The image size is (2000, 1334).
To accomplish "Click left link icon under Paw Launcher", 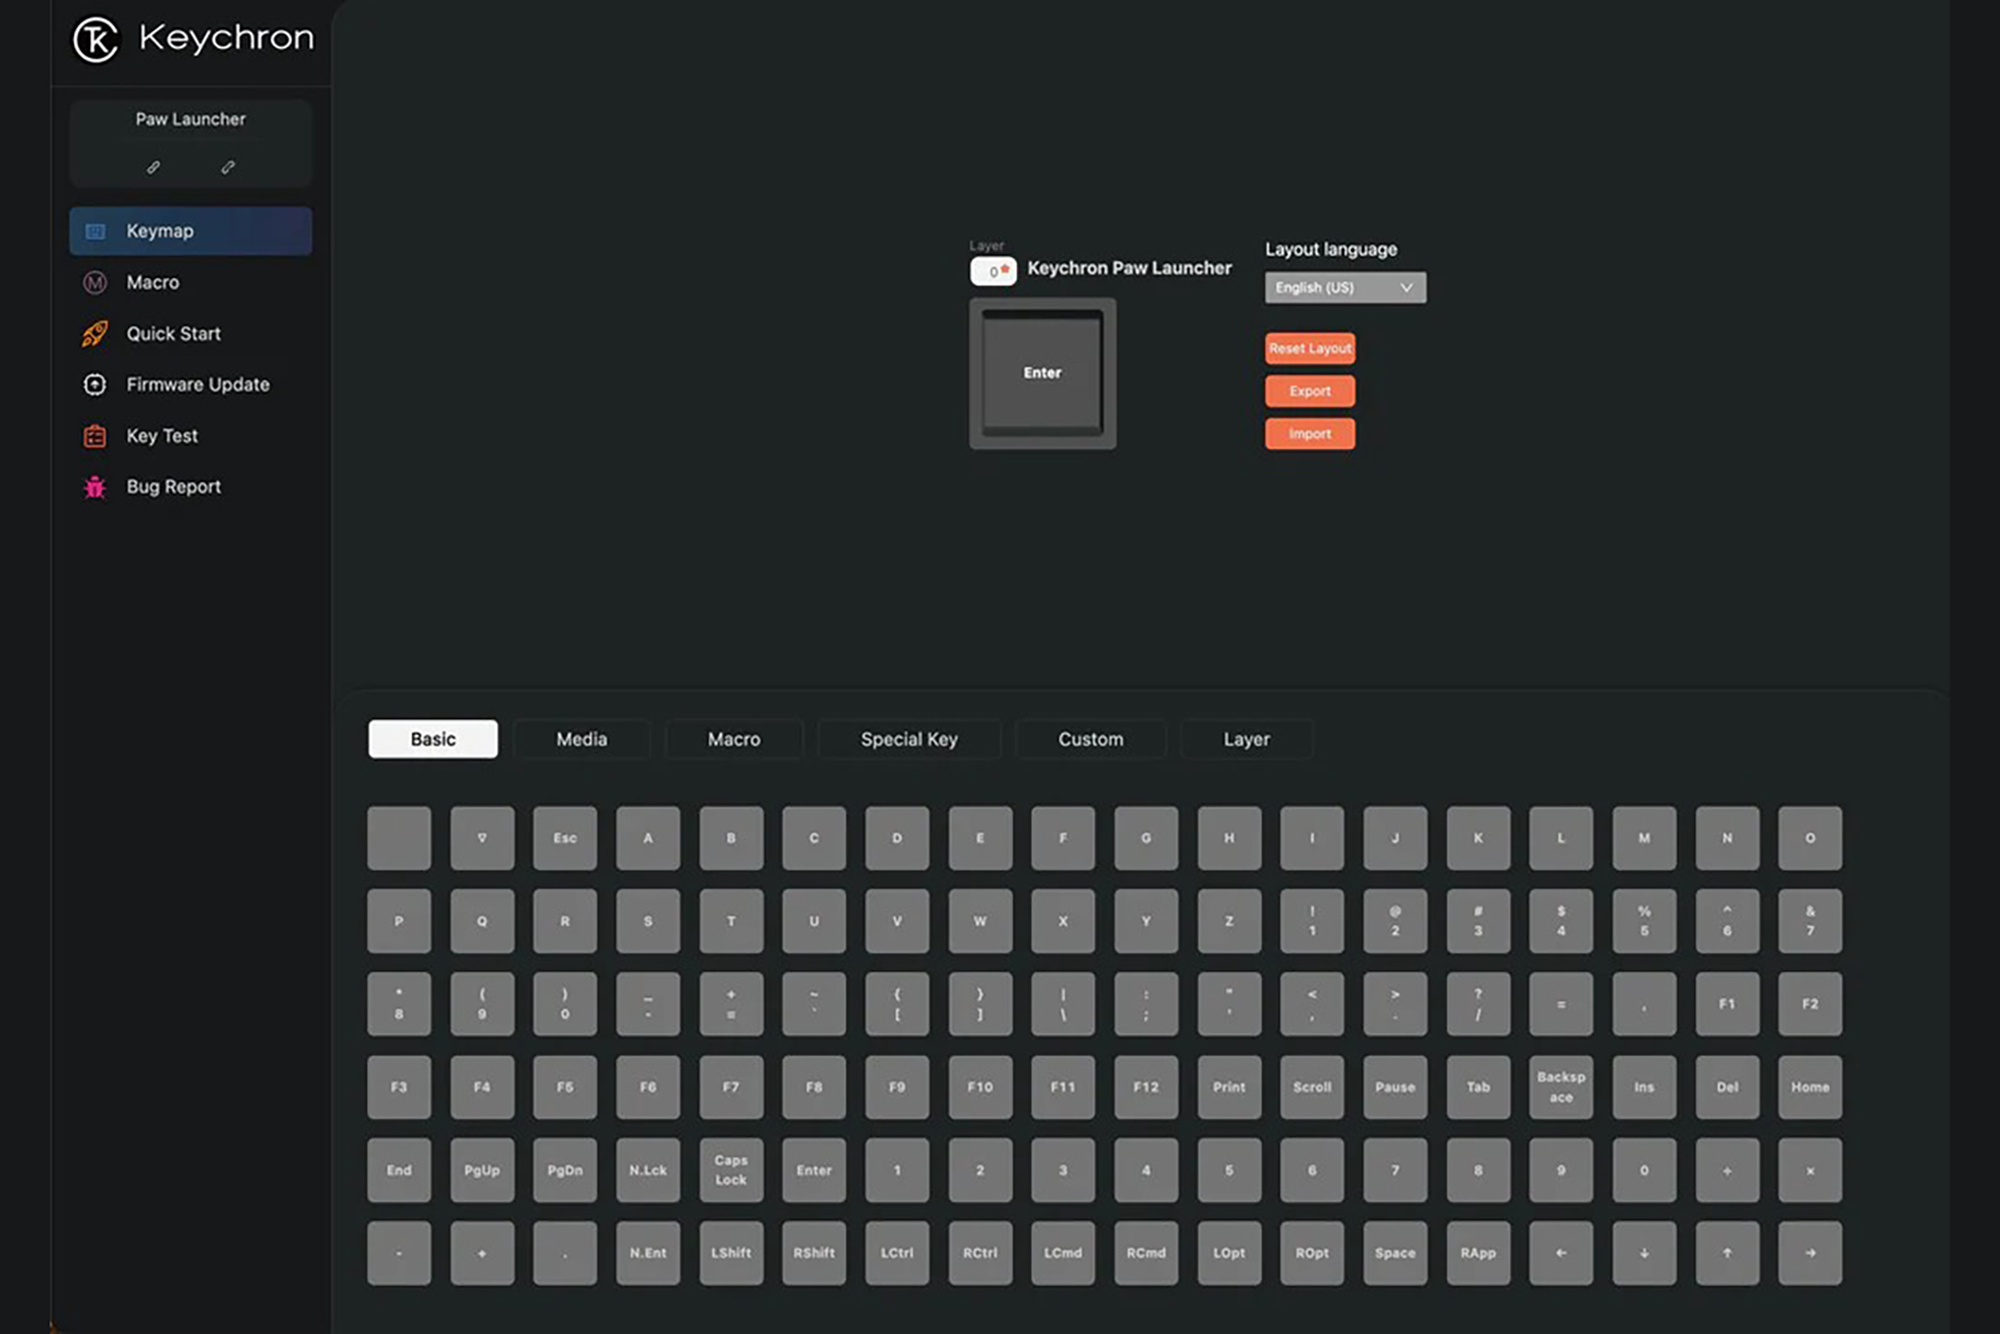I will click(153, 167).
